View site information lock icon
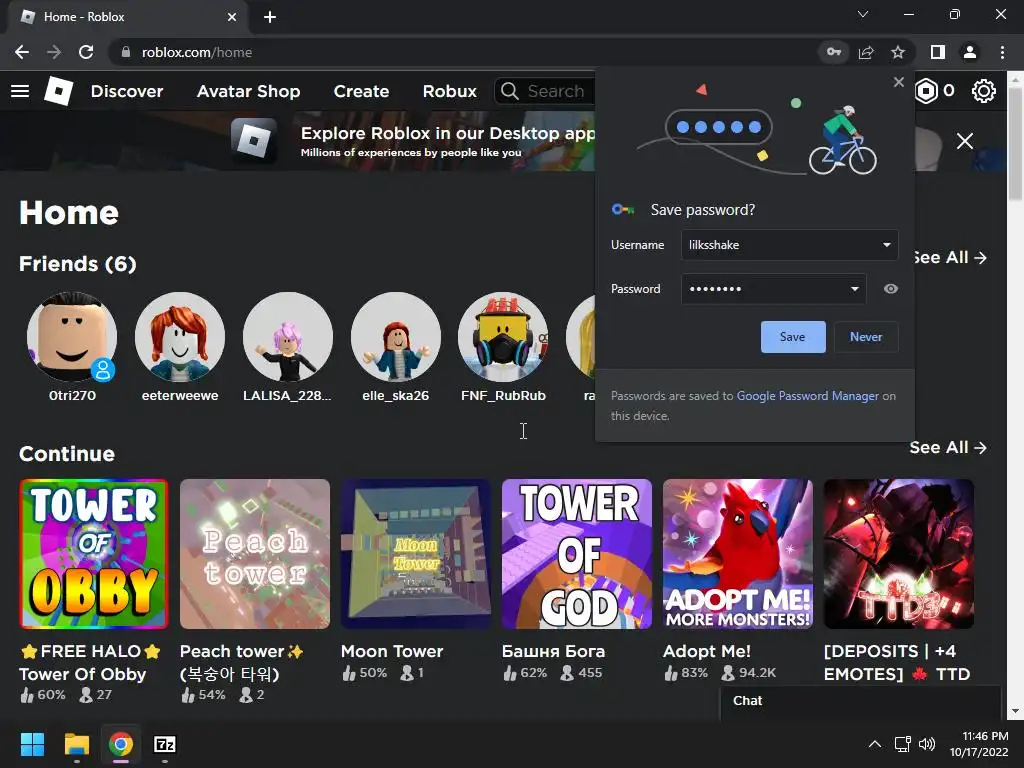Image resolution: width=1024 pixels, height=768 pixels. click(126, 52)
